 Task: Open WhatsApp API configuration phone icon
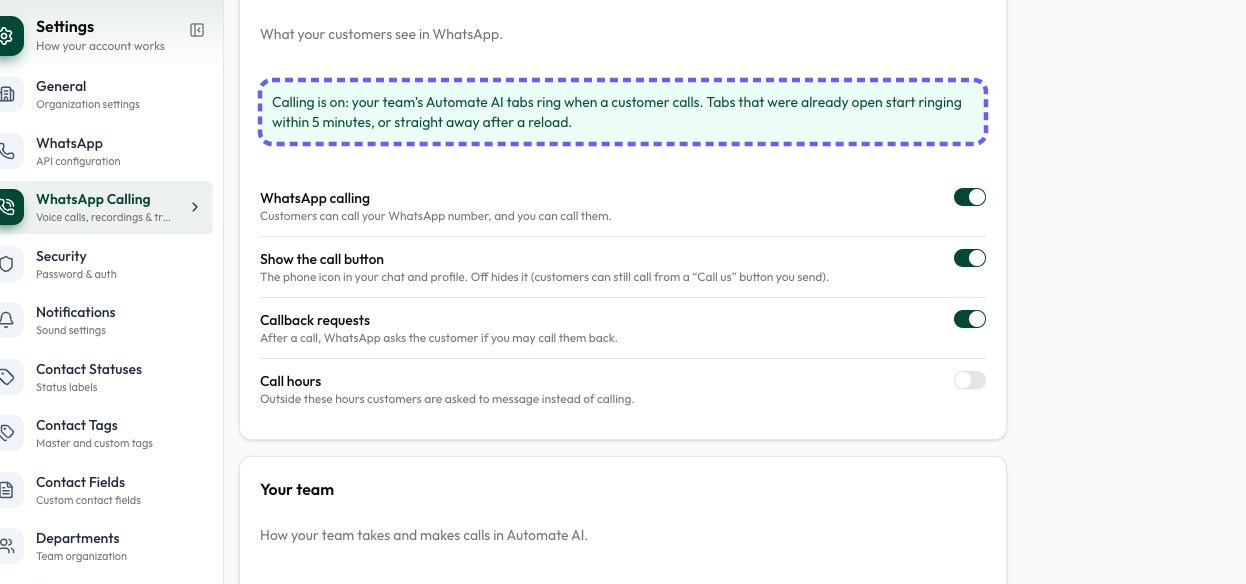8,151
